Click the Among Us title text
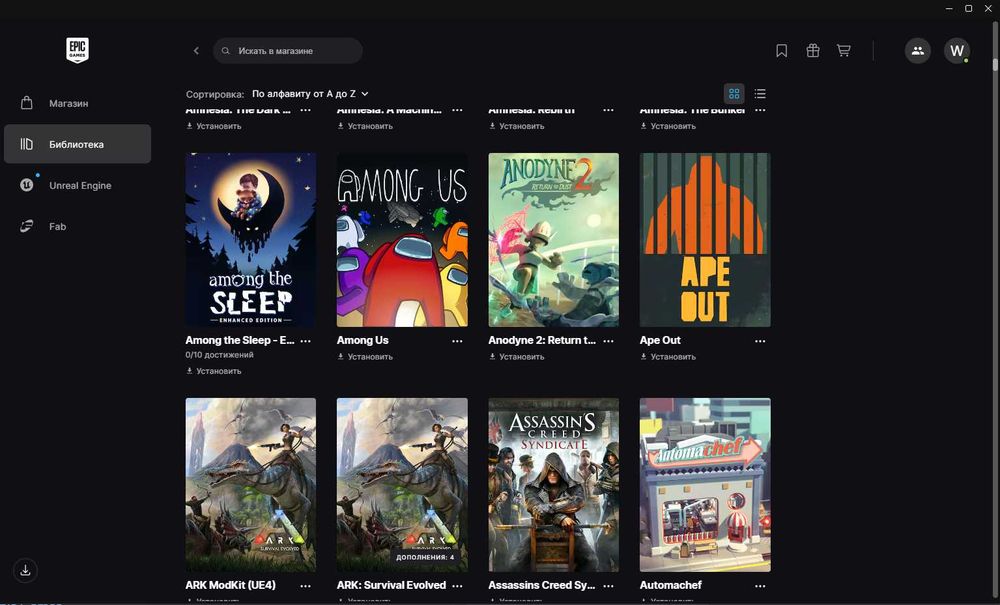The height and width of the screenshot is (605, 1000). point(362,340)
